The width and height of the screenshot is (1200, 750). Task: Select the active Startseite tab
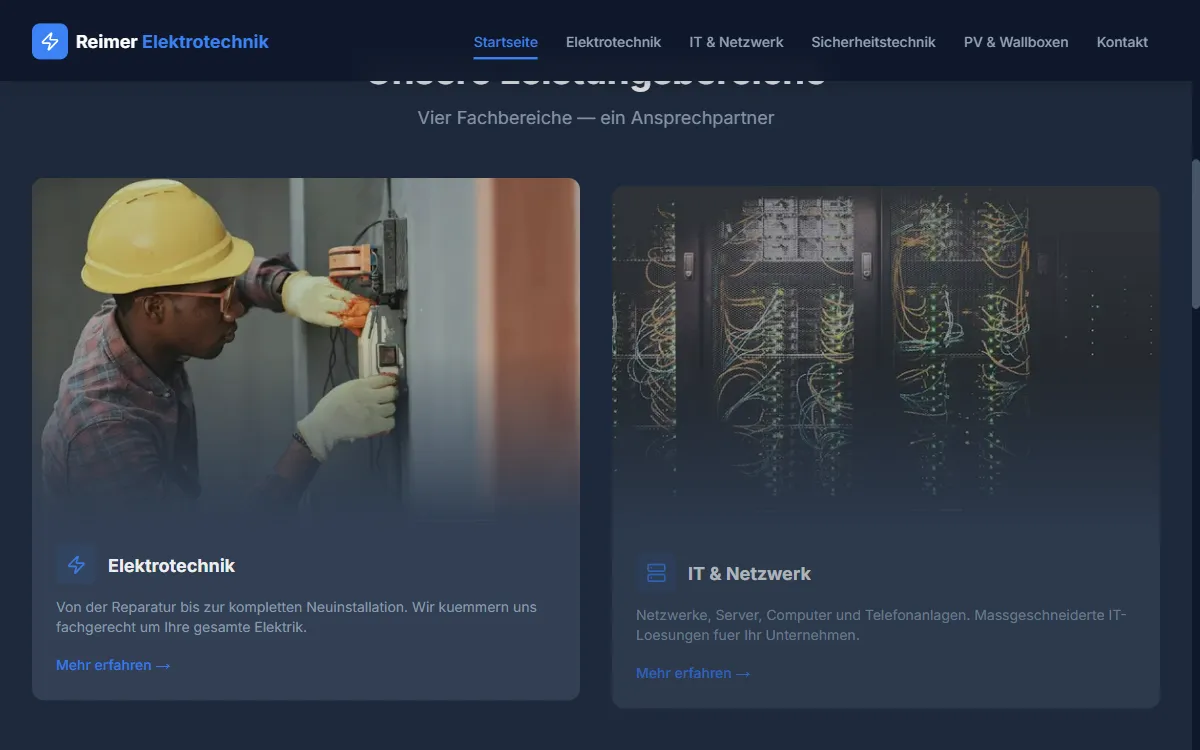pos(505,42)
